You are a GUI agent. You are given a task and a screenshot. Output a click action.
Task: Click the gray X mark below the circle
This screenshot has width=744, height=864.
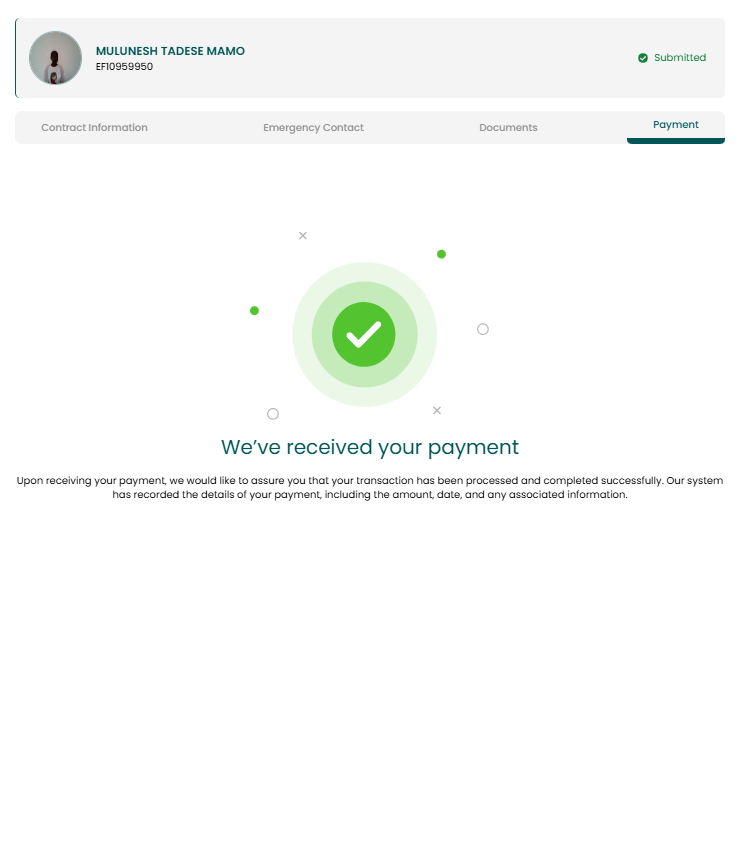(437, 411)
